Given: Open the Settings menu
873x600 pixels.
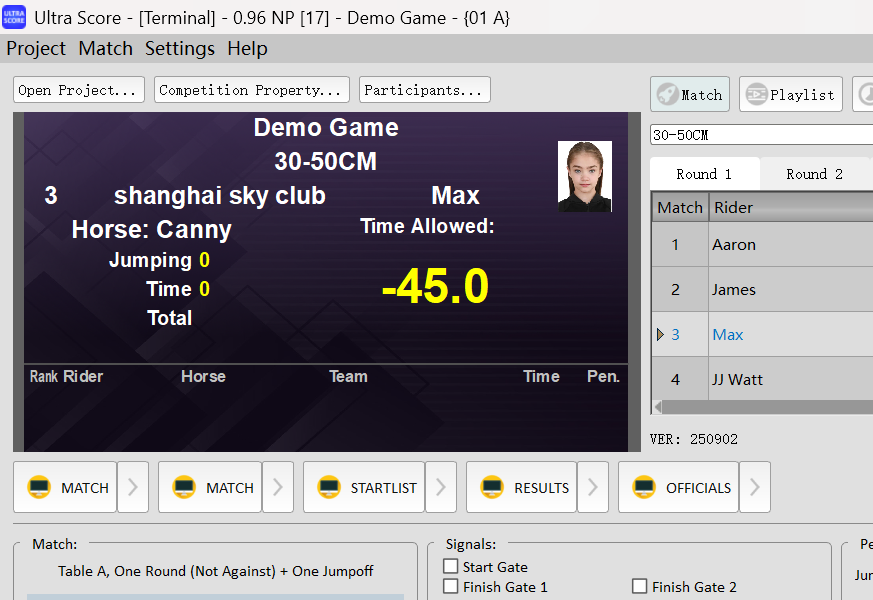Looking at the screenshot, I should [x=179, y=48].
